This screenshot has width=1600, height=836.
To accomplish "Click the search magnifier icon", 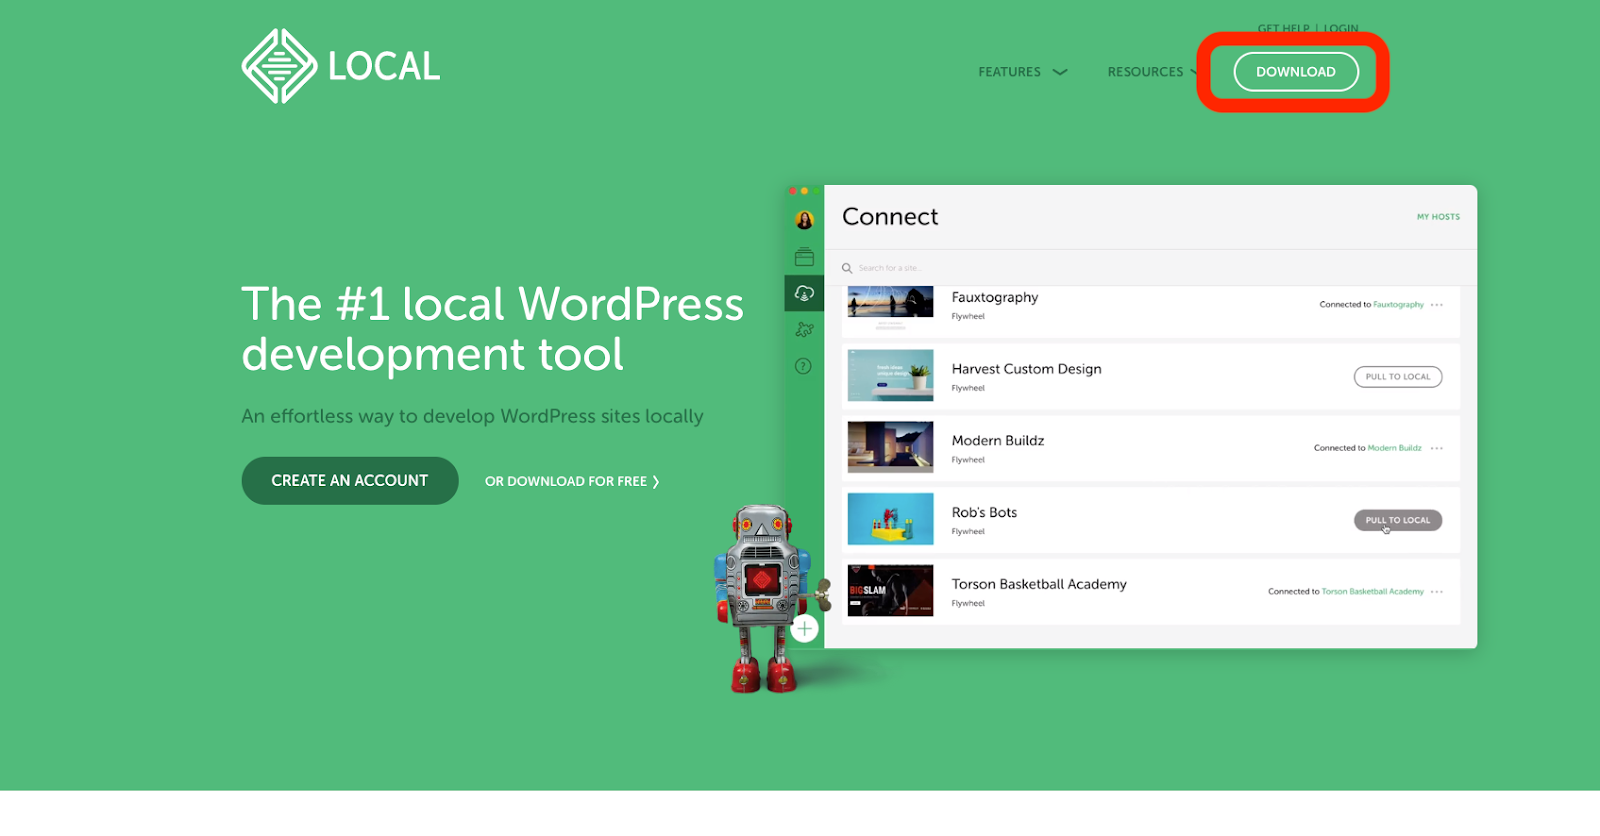I will 847,268.
